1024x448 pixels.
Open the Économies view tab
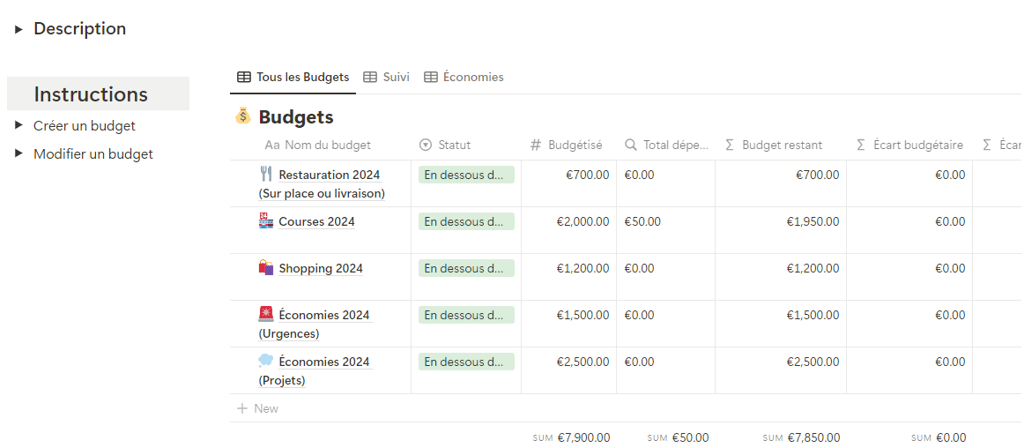(464, 77)
